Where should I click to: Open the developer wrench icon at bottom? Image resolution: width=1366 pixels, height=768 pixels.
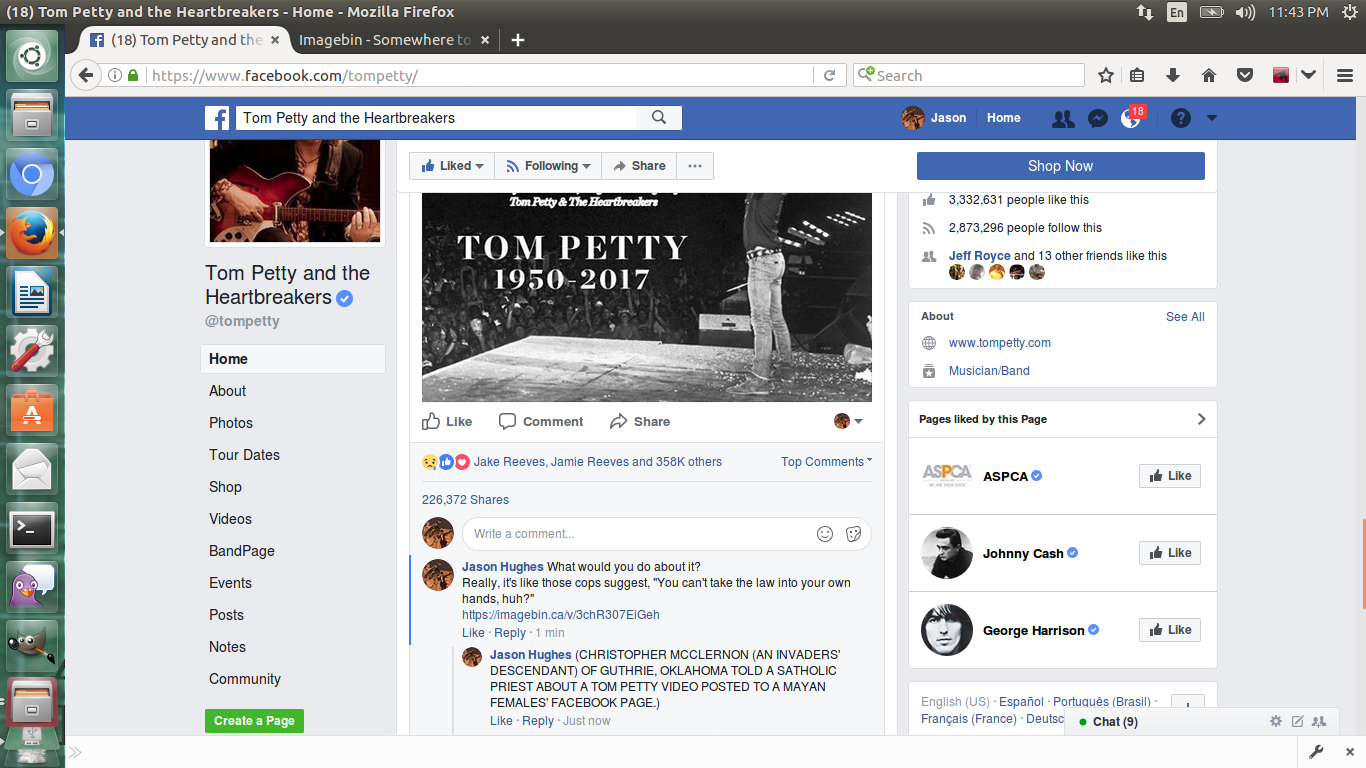coord(1316,752)
